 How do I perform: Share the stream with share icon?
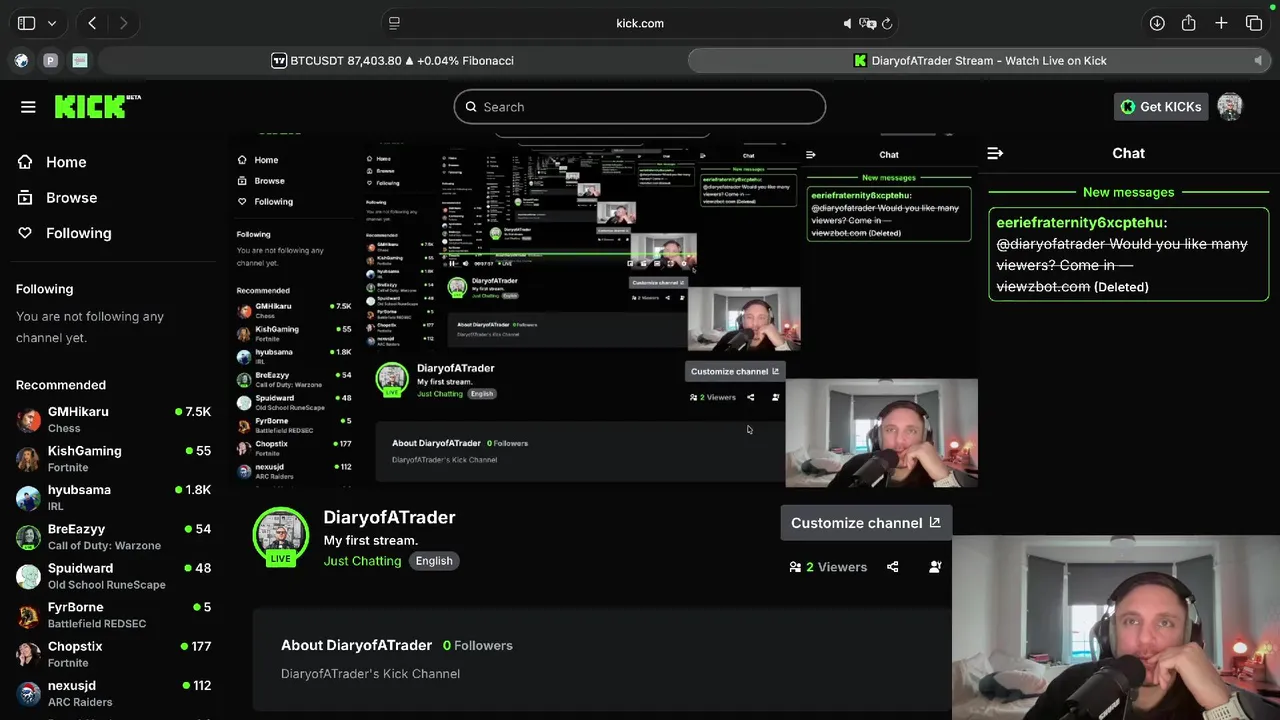pos(893,567)
